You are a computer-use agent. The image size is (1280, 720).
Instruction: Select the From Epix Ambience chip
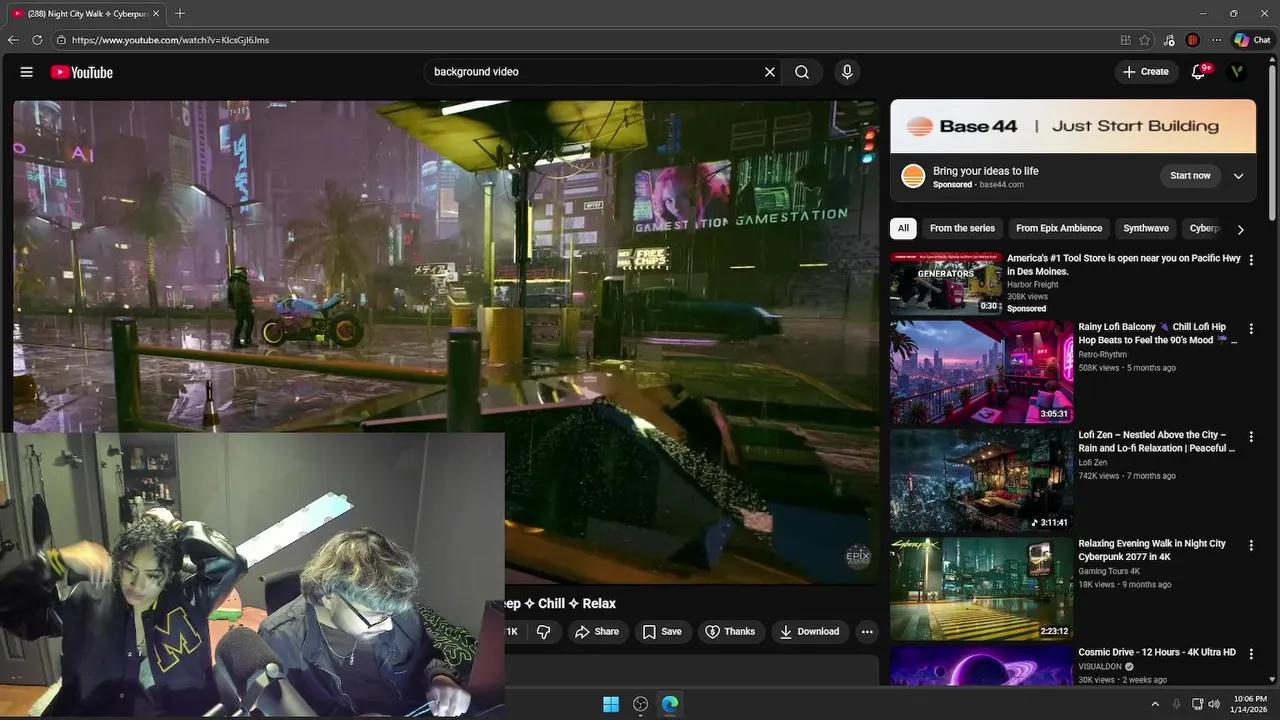(1059, 228)
